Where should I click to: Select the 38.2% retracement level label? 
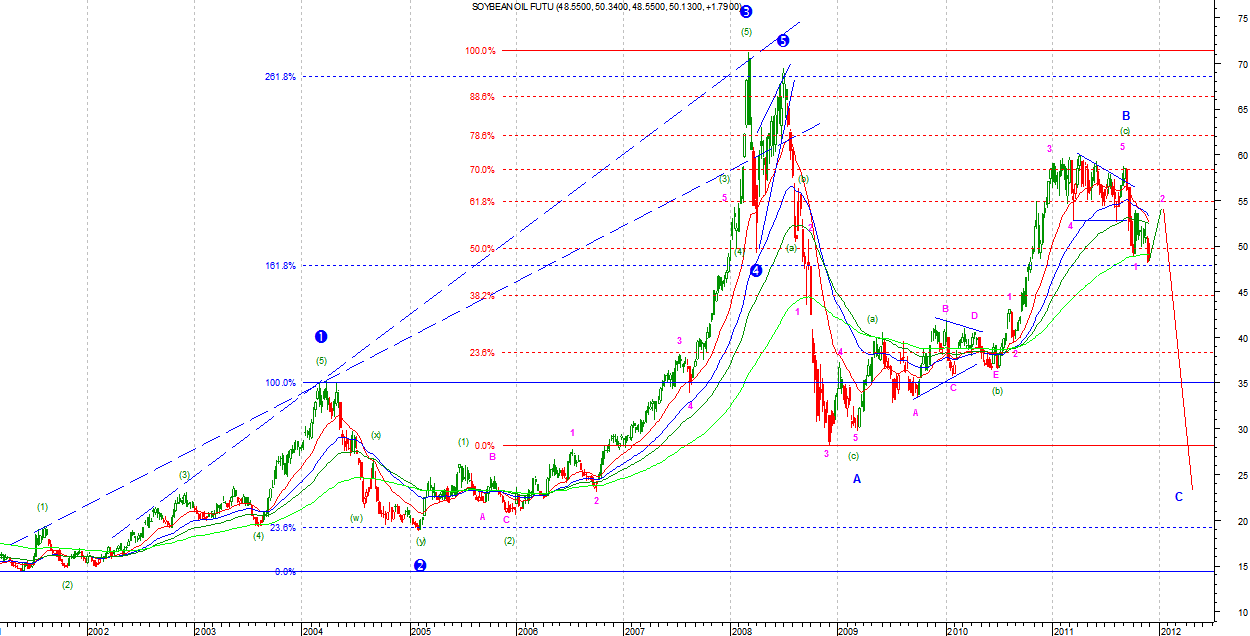(480, 296)
